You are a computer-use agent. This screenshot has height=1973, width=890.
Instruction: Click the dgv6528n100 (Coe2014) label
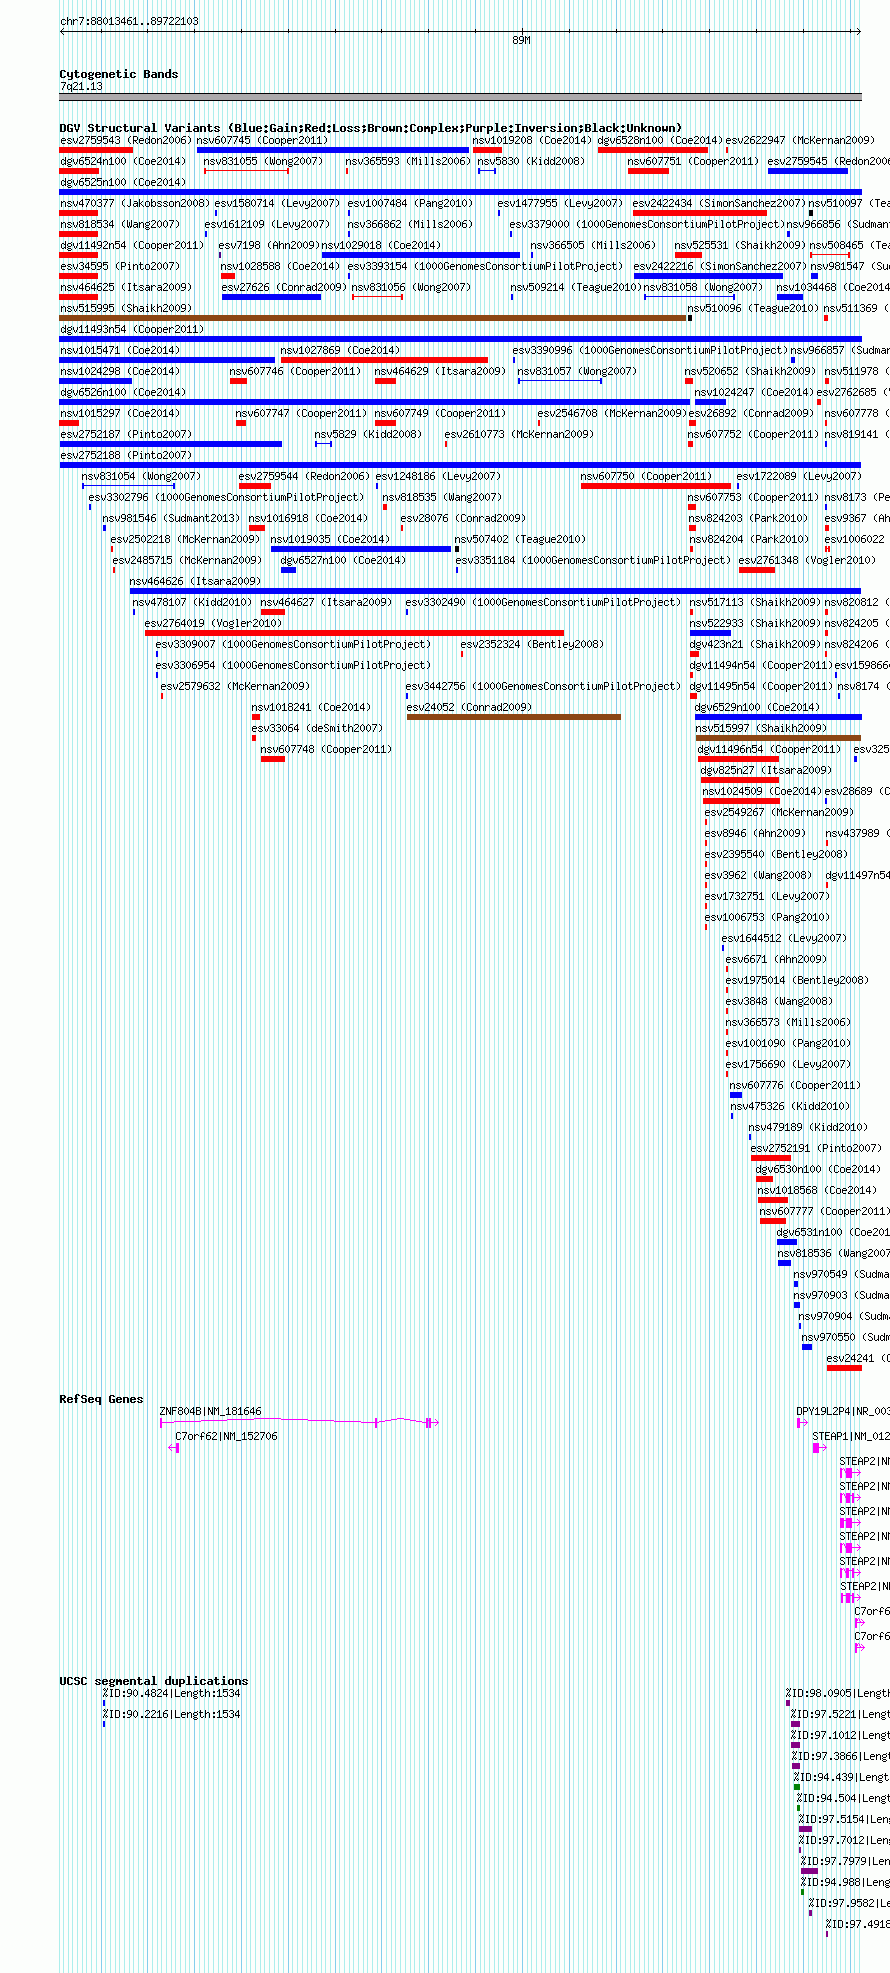[660, 140]
